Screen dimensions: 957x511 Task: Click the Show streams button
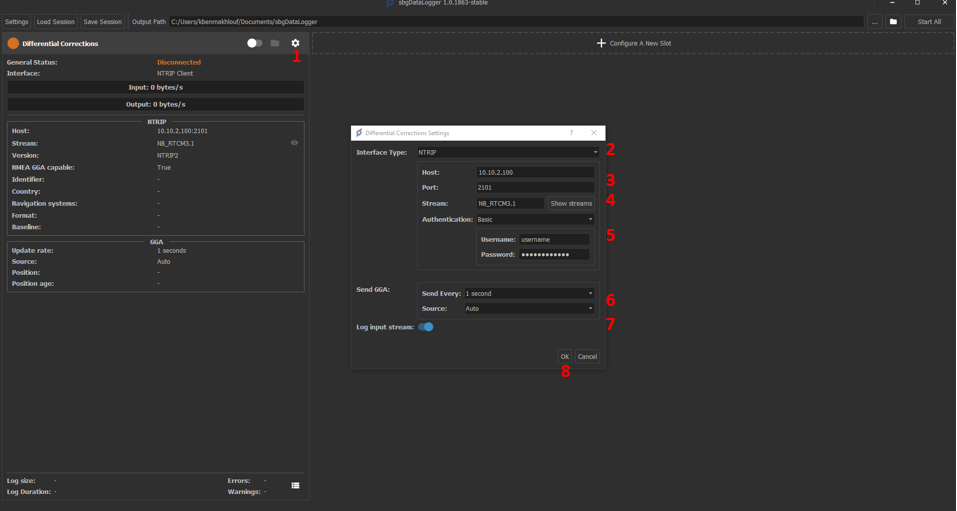click(571, 203)
